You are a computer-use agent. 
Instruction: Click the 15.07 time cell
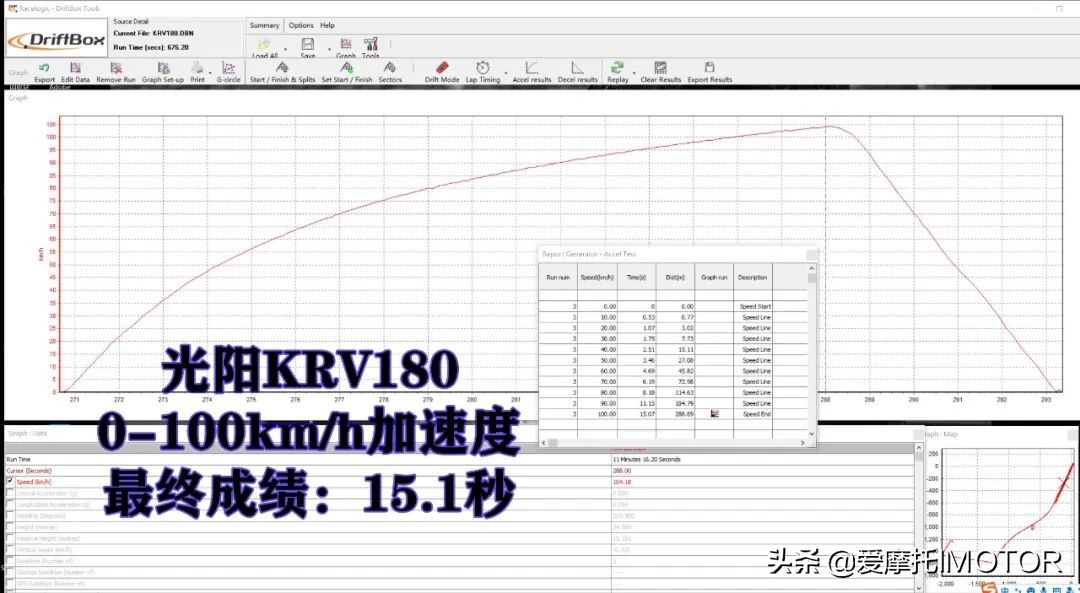636,414
